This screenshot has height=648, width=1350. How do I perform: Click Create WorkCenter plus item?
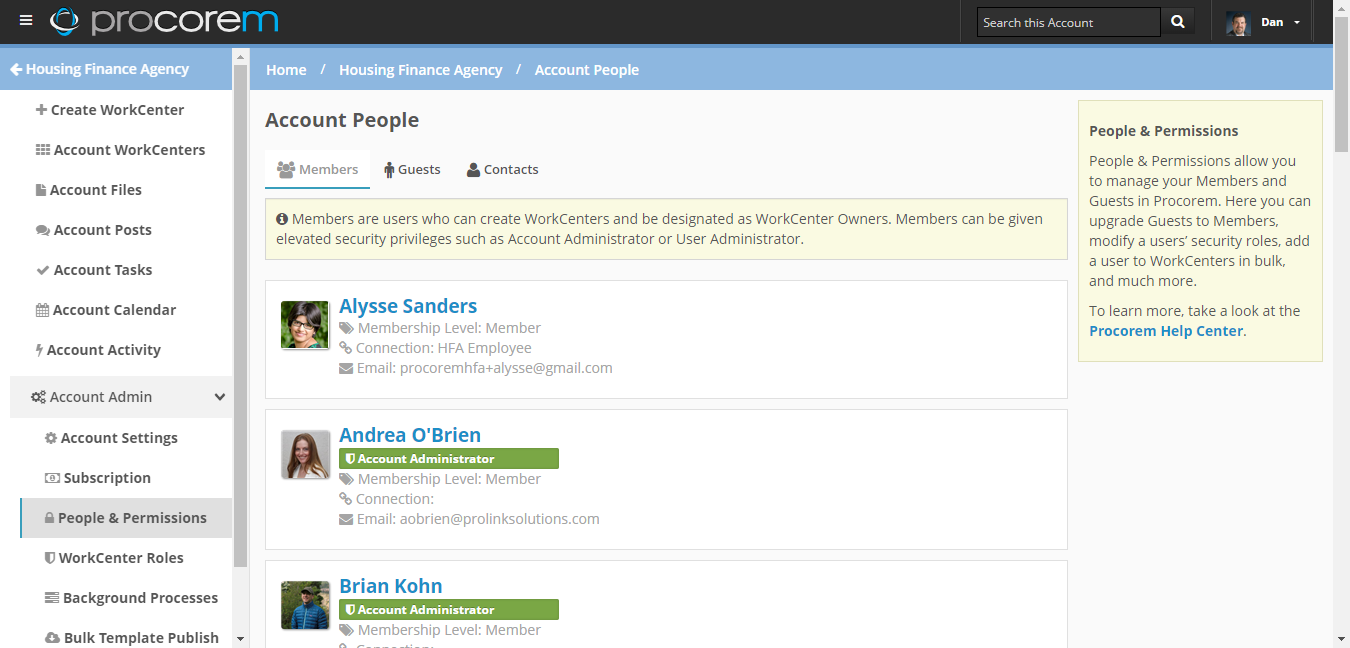[116, 110]
